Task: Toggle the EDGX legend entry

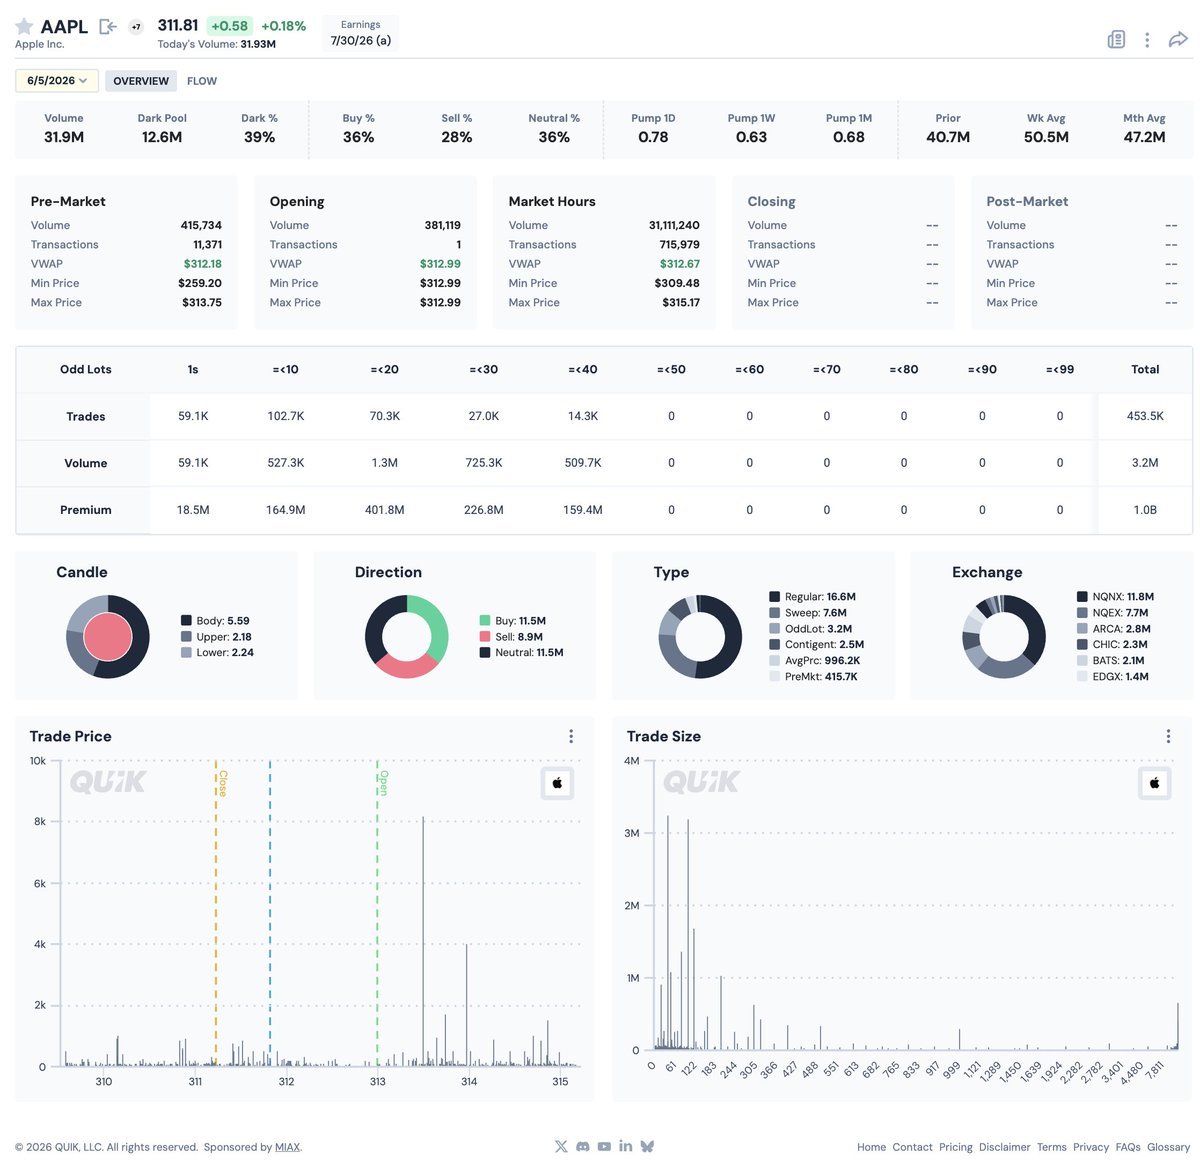Action: [1113, 677]
